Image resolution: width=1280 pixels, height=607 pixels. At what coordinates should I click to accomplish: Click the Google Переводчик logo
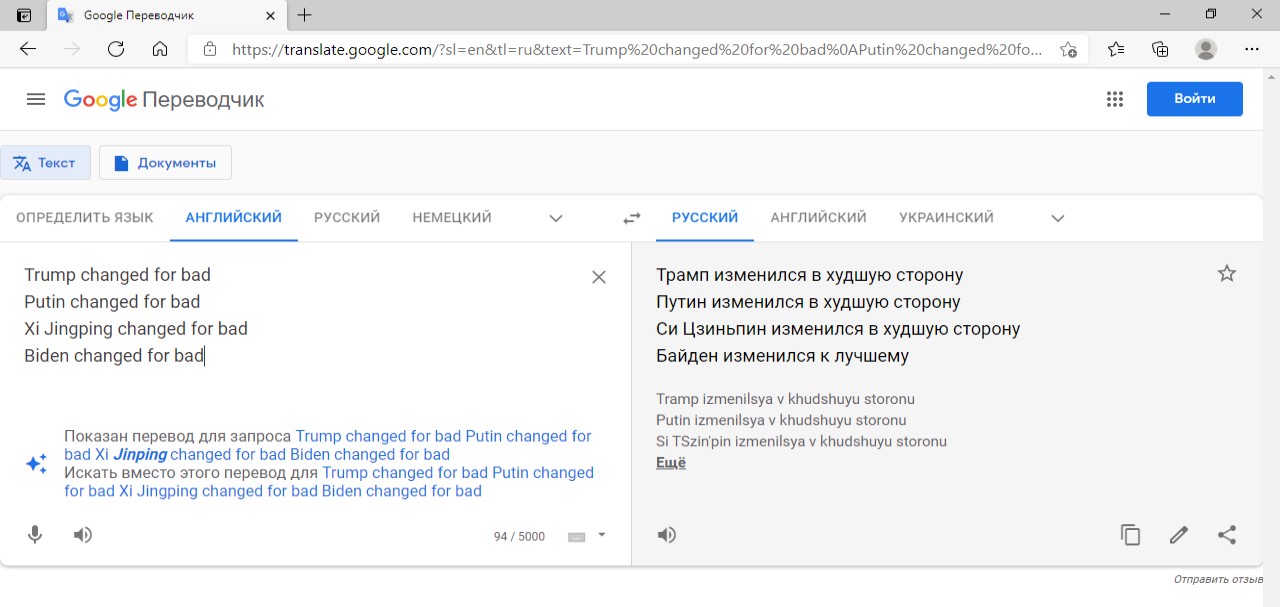tap(164, 99)
